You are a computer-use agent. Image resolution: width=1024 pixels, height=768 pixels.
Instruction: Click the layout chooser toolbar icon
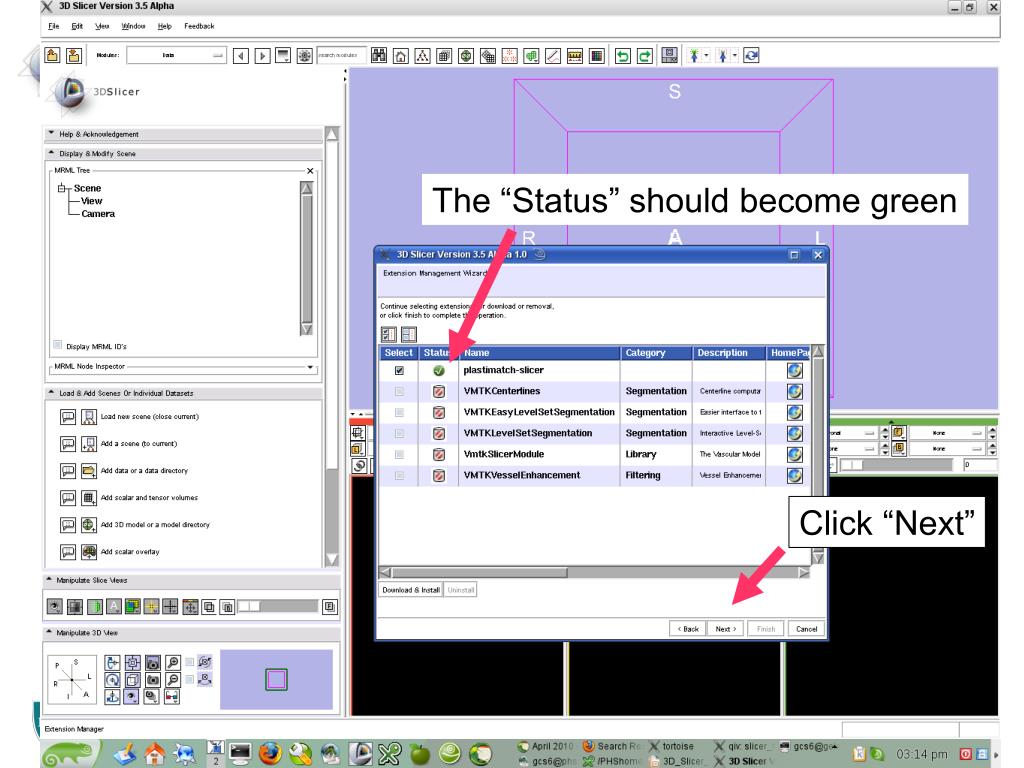coord(669,56)
